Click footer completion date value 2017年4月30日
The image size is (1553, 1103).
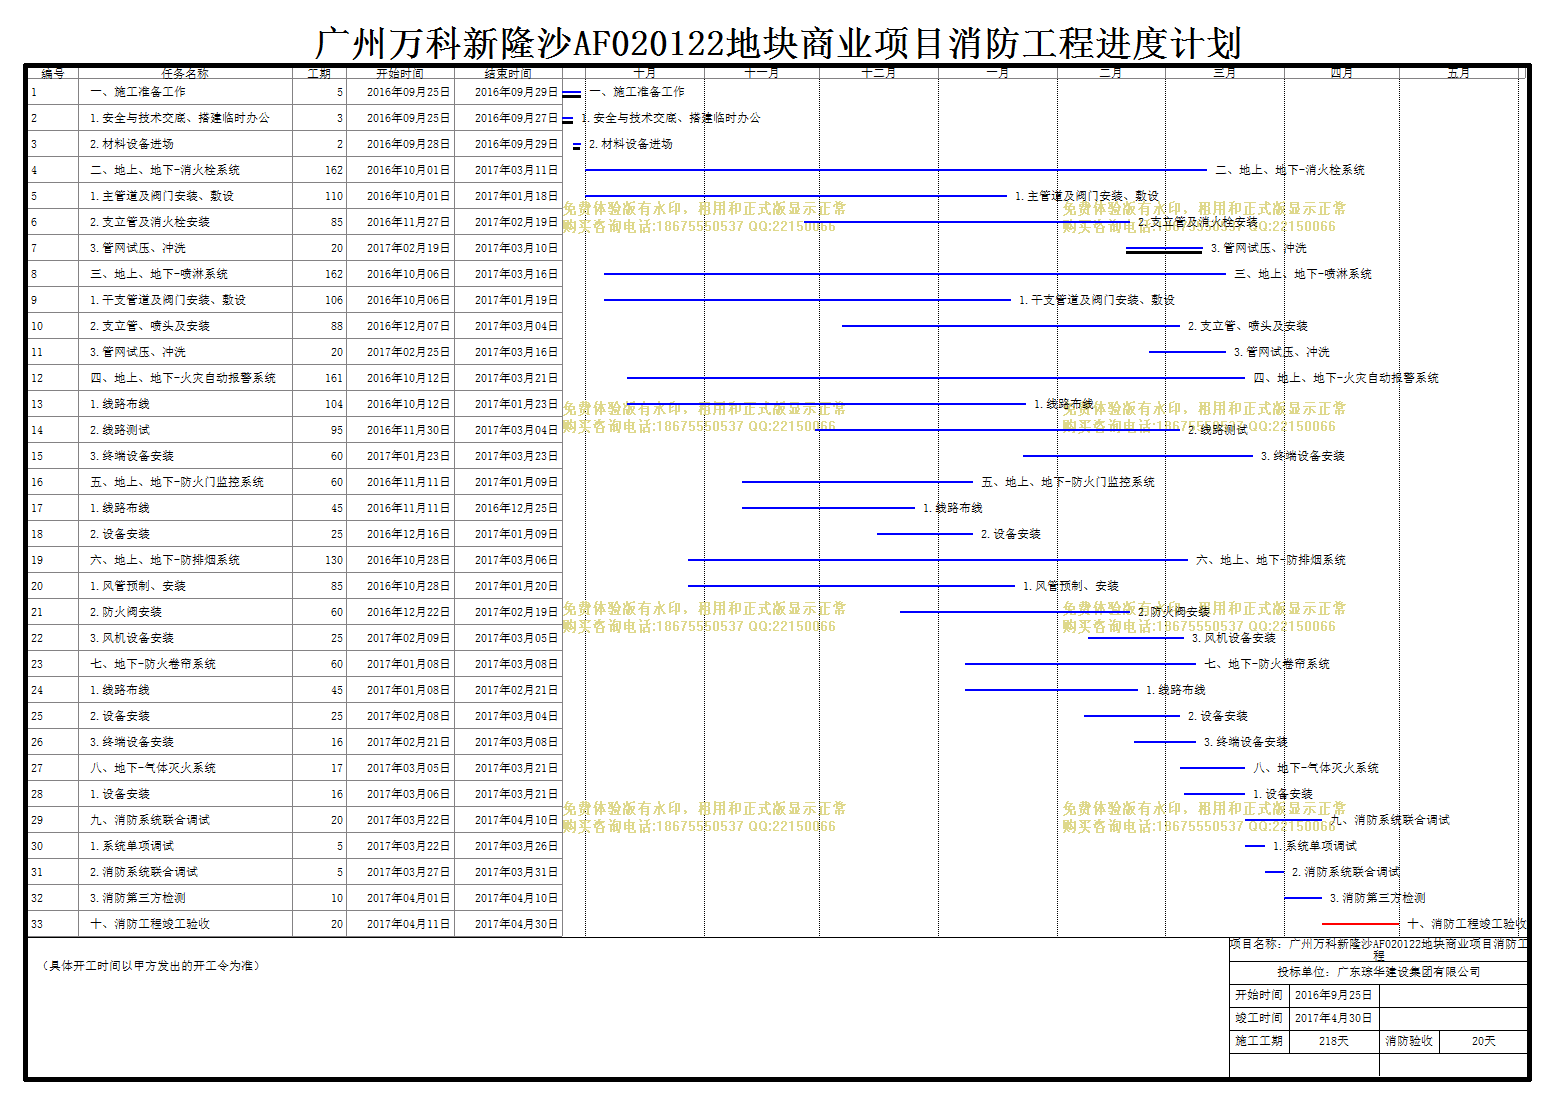[x=1333, y=1018]
